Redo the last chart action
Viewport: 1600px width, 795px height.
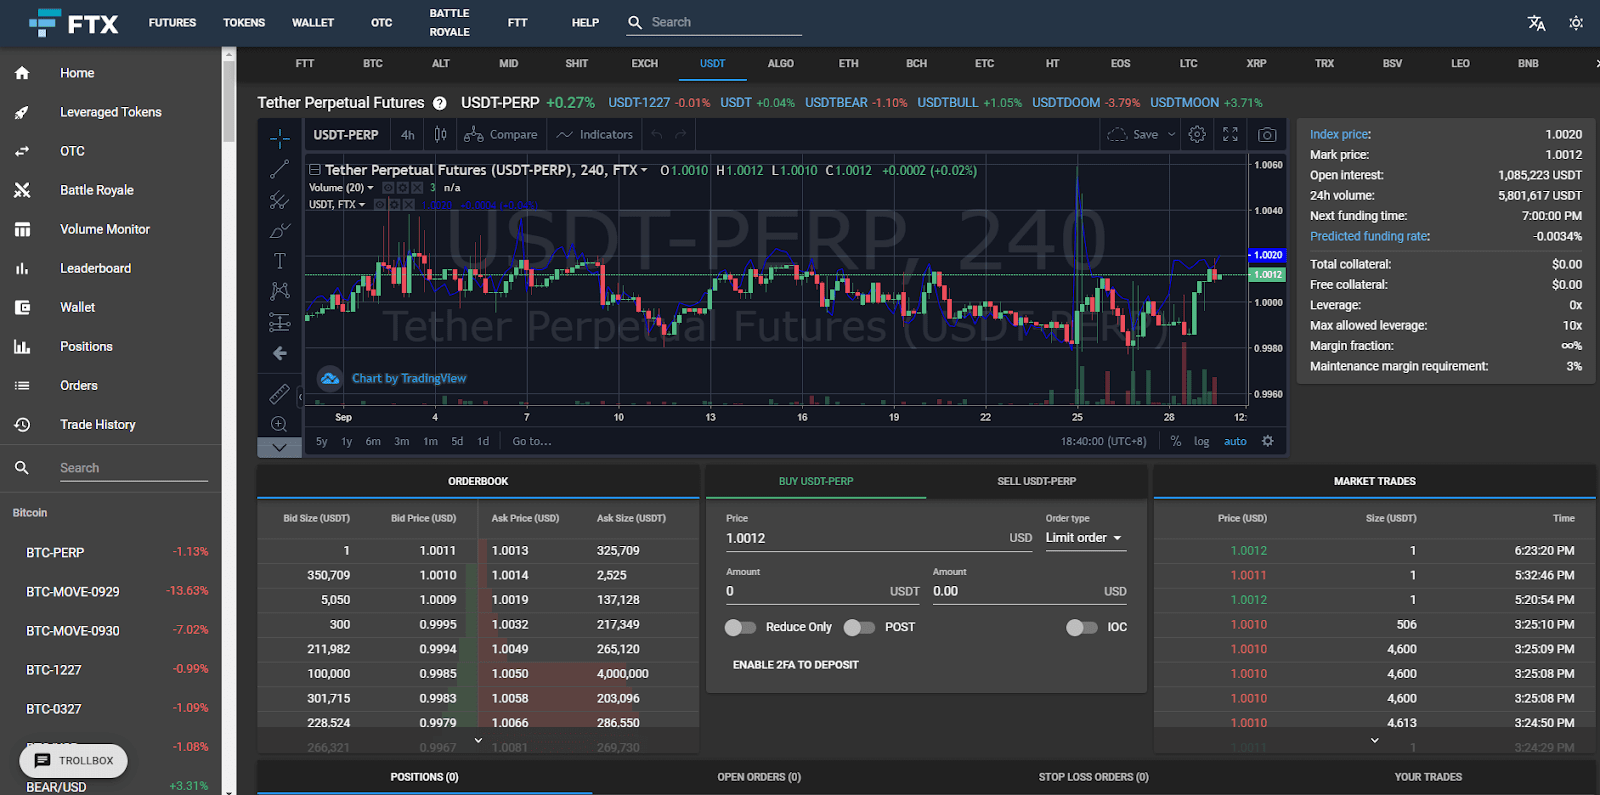pos(681,135)
